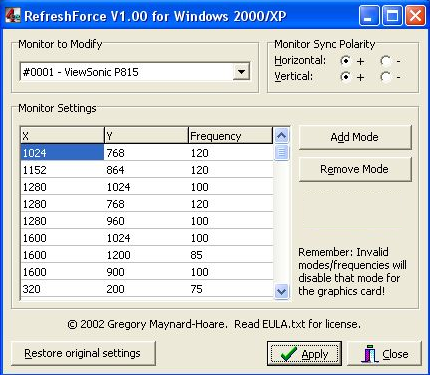
Task: Select the 320 mode row
Action: pos(147,289)
